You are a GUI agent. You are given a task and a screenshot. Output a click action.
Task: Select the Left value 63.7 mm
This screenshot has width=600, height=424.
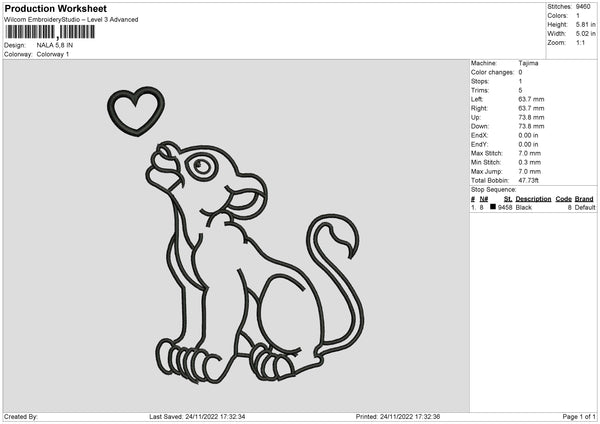531,99
